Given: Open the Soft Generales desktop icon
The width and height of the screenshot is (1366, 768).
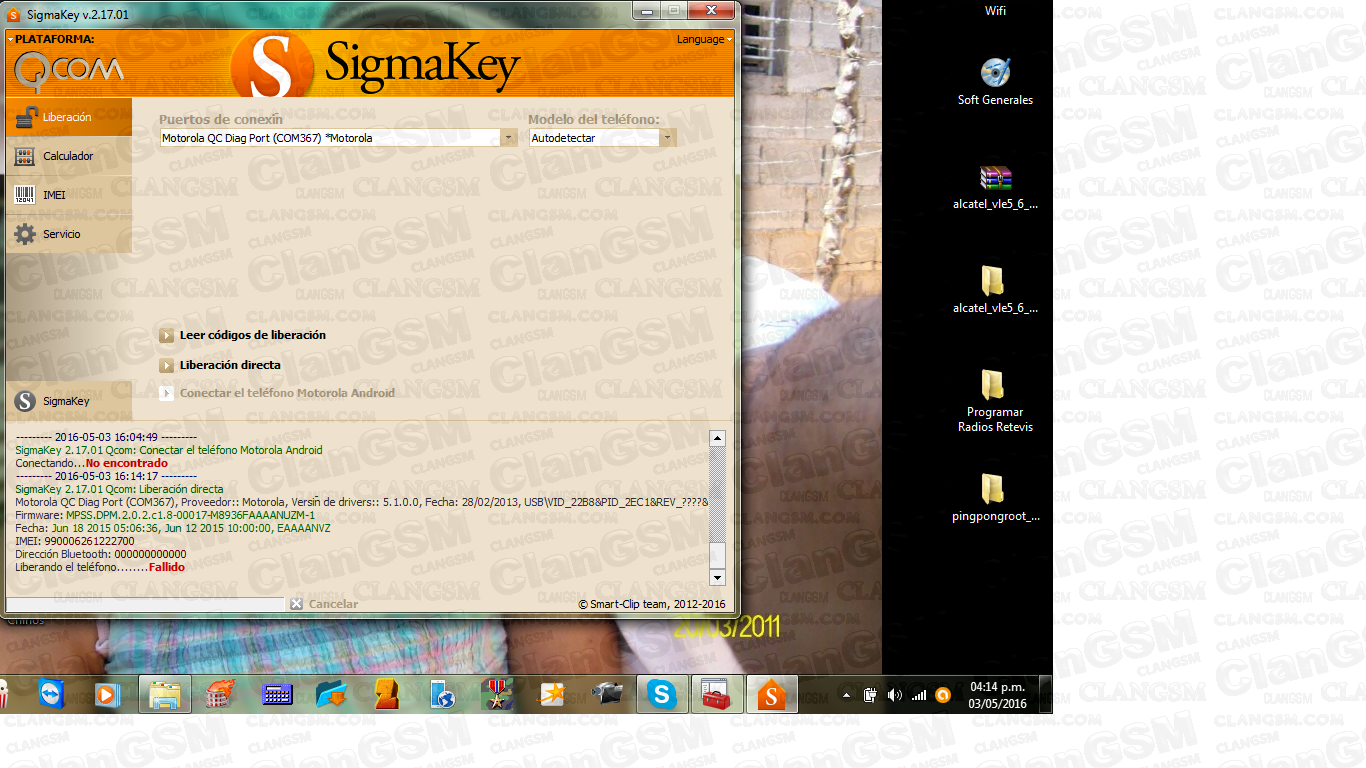Looking at the screenshot, I should (995, 82).
